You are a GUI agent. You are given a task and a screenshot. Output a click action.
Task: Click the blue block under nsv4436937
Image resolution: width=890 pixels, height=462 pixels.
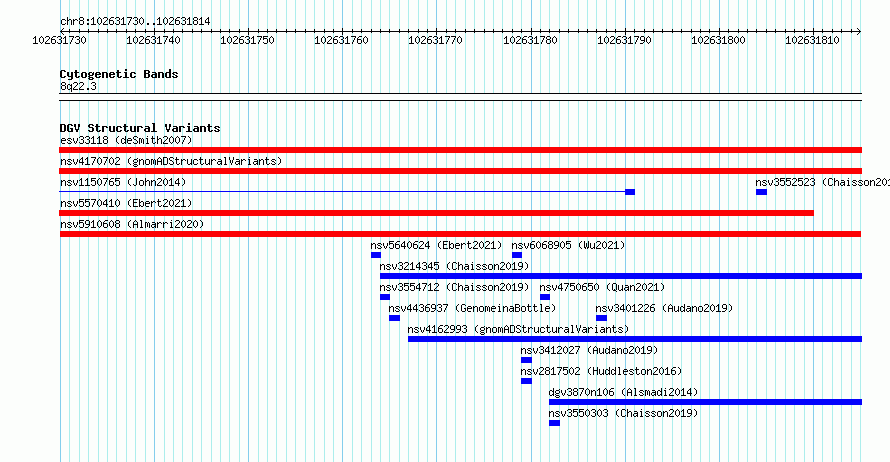coord(394,318)
